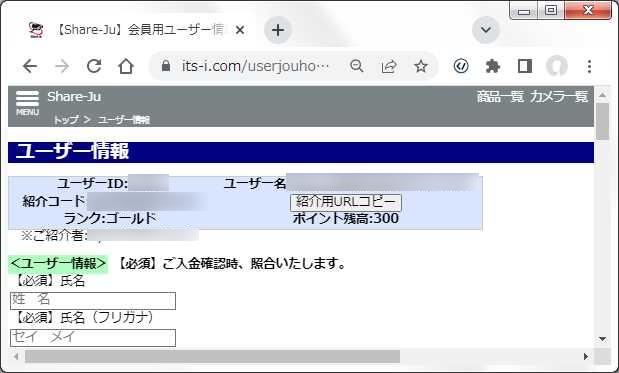Click the ランク:ゴールド text
The width and height of the screenshot is (619, 373).
pyautogui.click(x=110, y=218)
